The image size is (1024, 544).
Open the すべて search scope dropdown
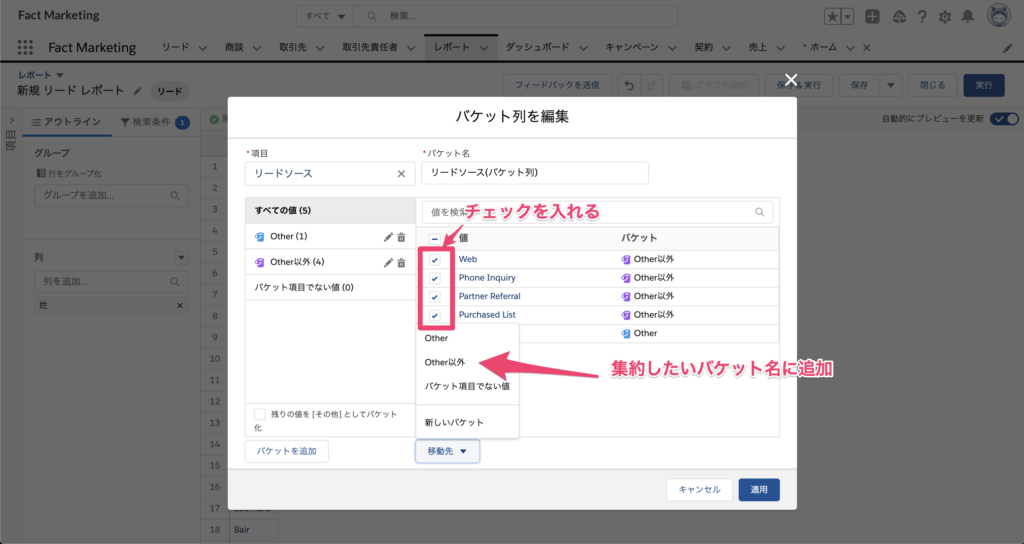coord(325,16)
